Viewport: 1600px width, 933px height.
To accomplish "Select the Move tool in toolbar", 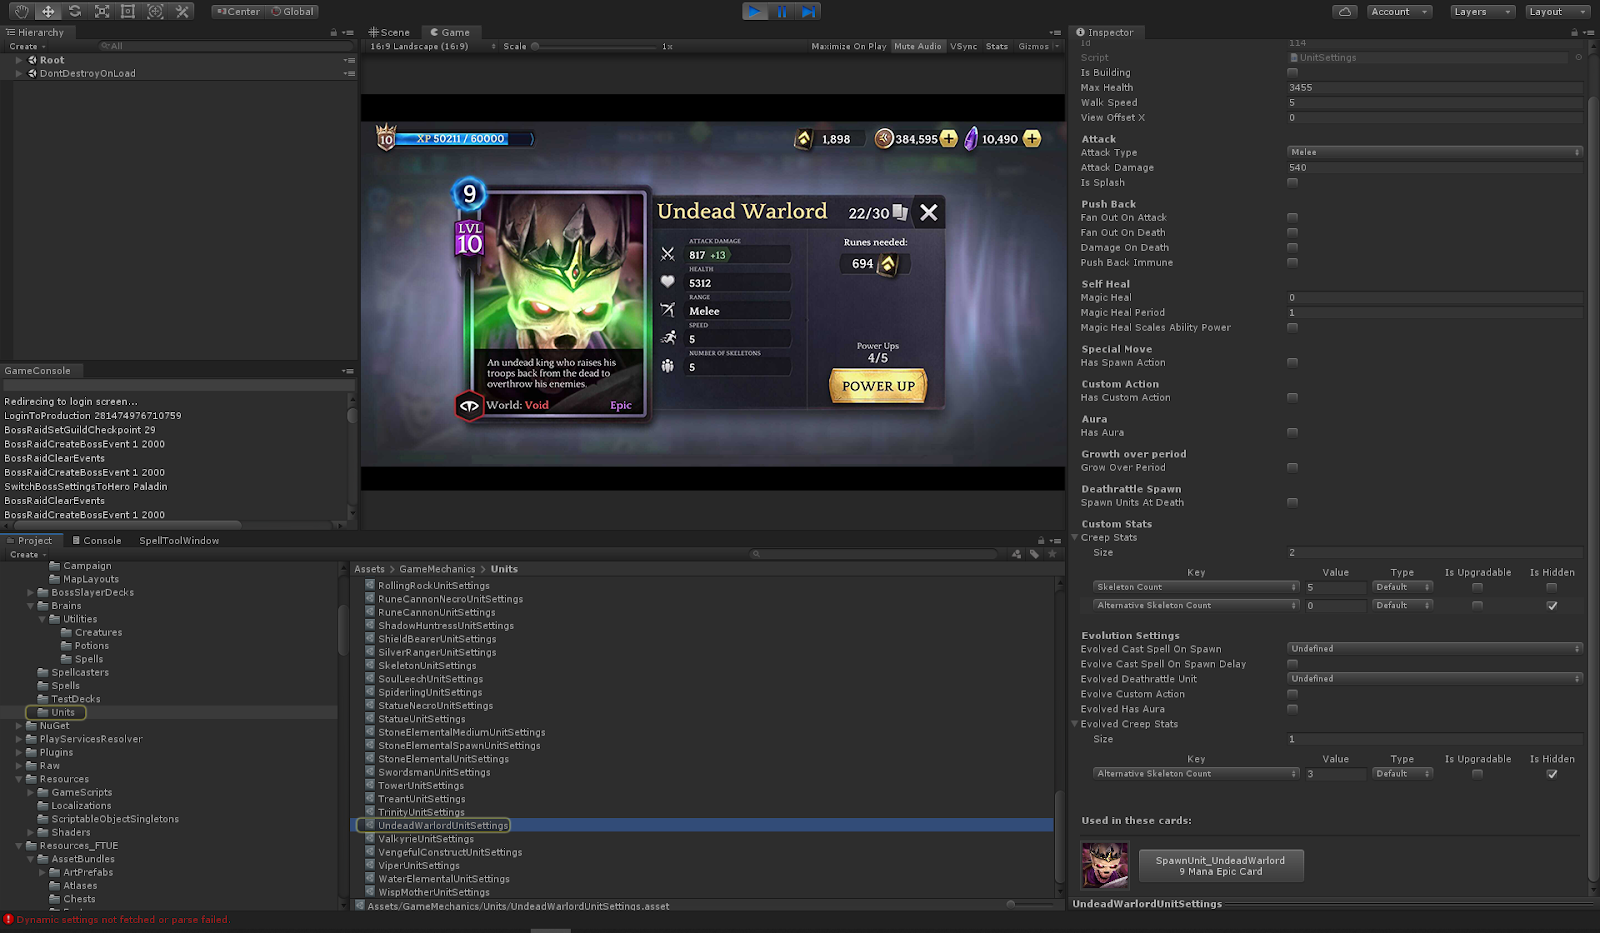I will (48, 11).
